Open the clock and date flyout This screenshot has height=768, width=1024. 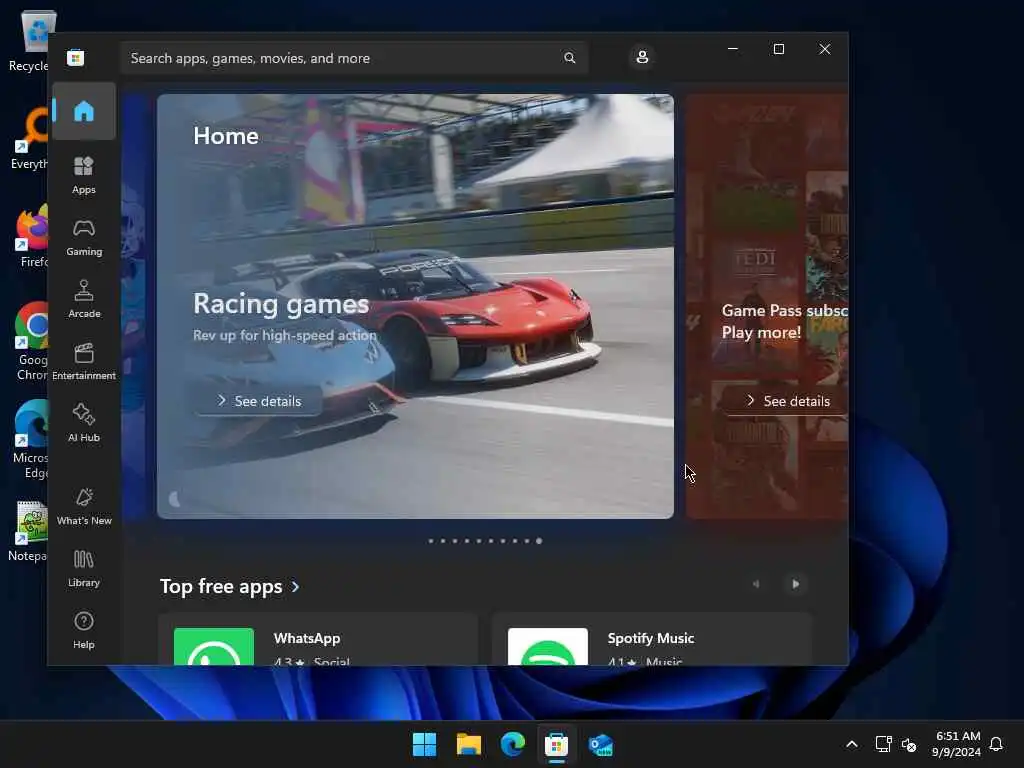click(956, 744)
